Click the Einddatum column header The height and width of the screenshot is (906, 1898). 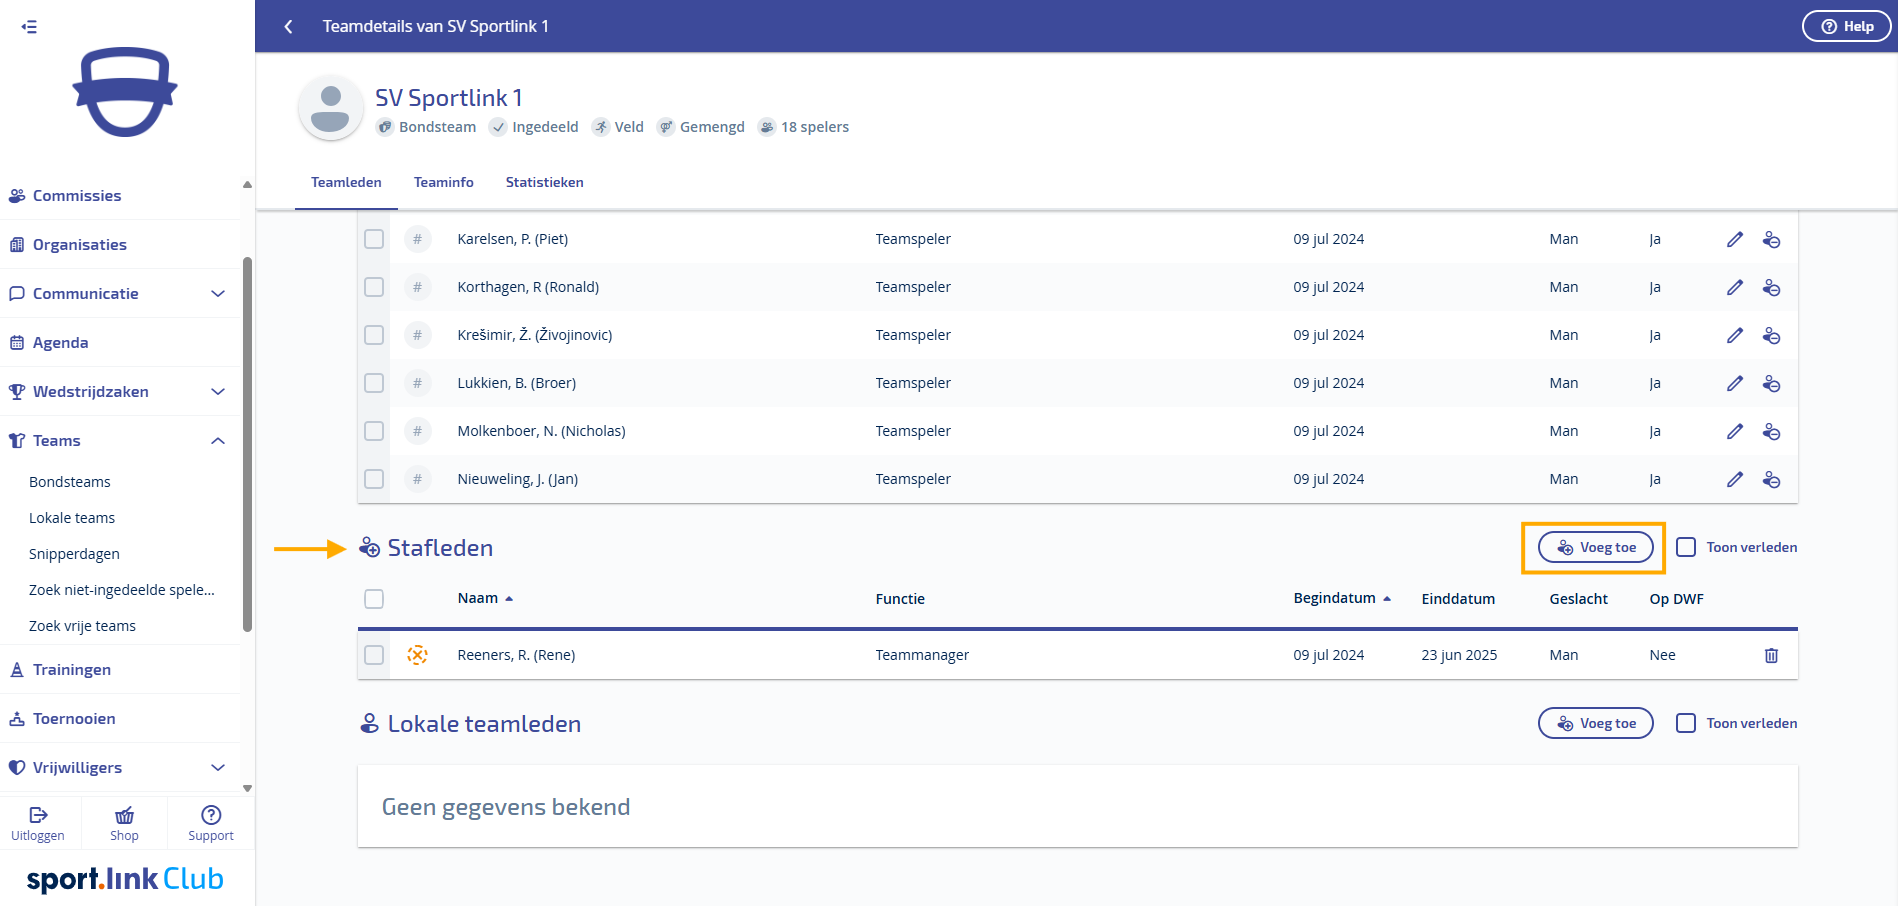1458,599
